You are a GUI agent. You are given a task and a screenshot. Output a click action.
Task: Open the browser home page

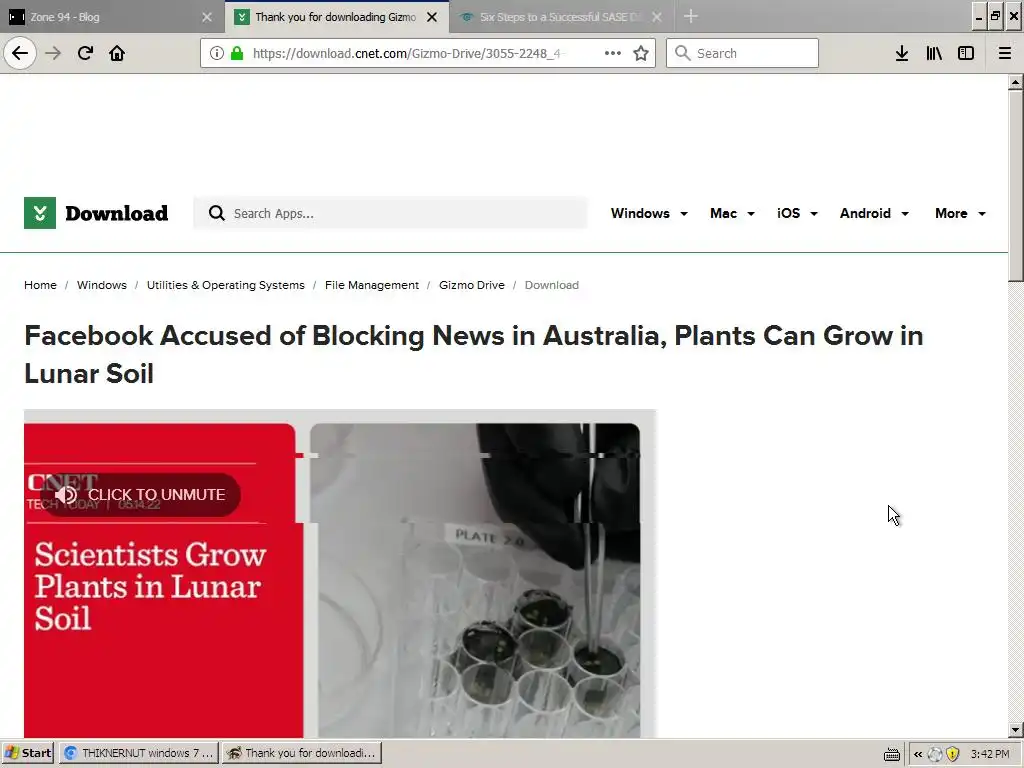click(x=117, y=53)
